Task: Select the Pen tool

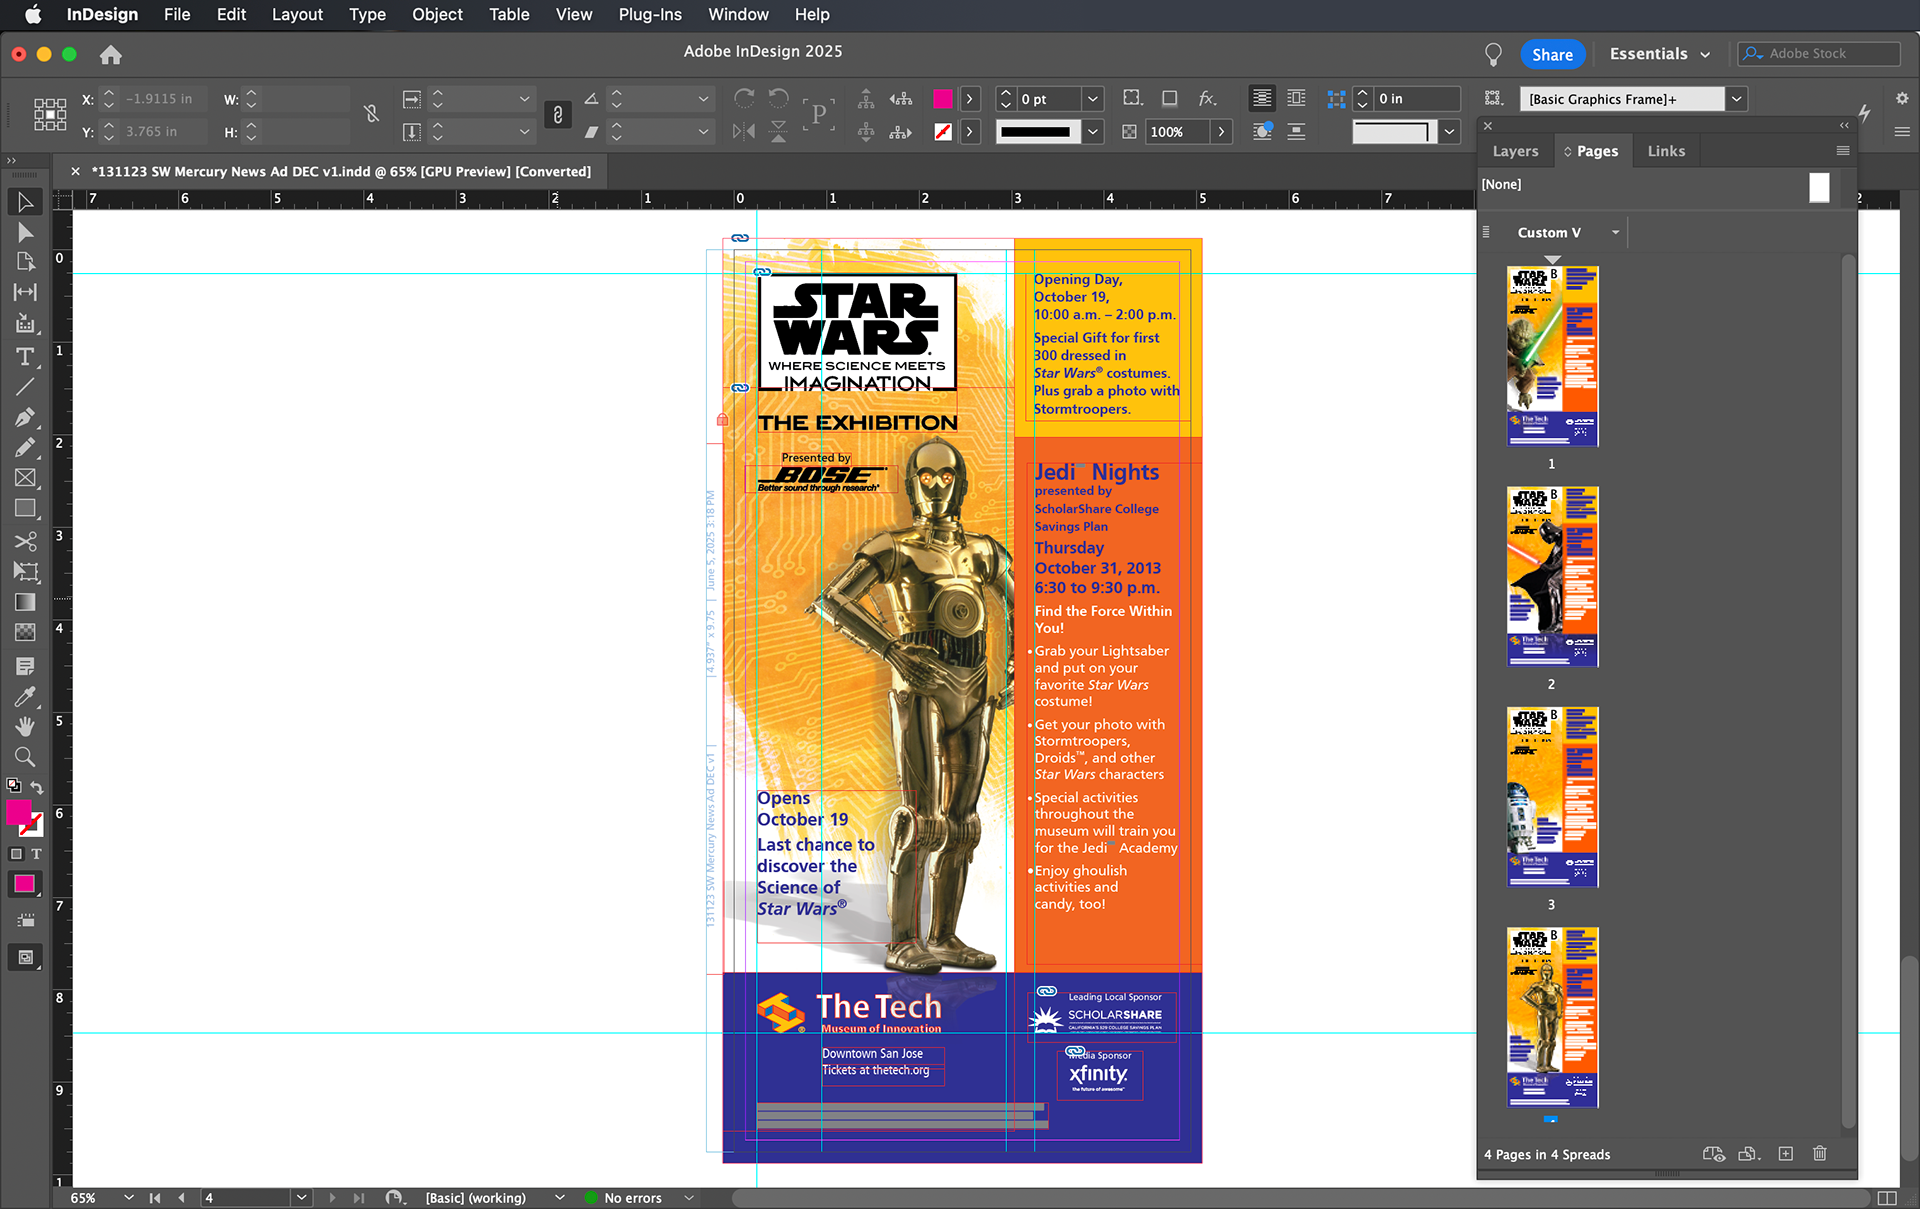Action: (x=25, y=417)
